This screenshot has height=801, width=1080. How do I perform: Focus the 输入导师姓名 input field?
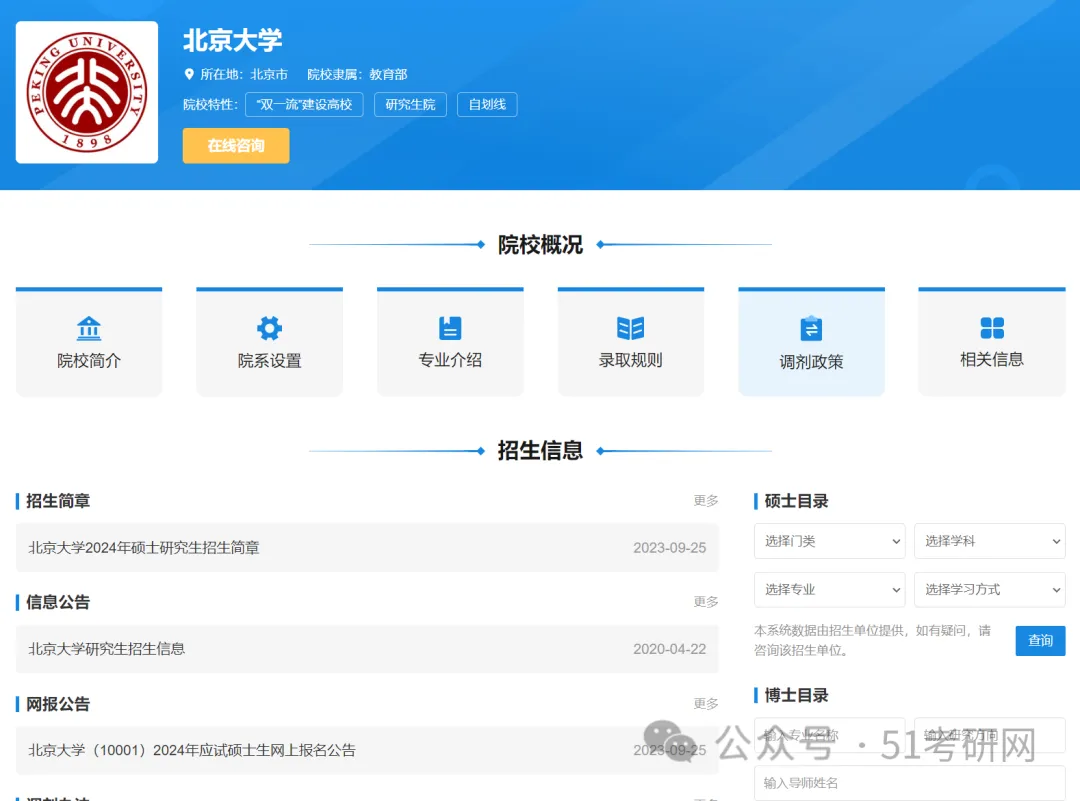909,783
